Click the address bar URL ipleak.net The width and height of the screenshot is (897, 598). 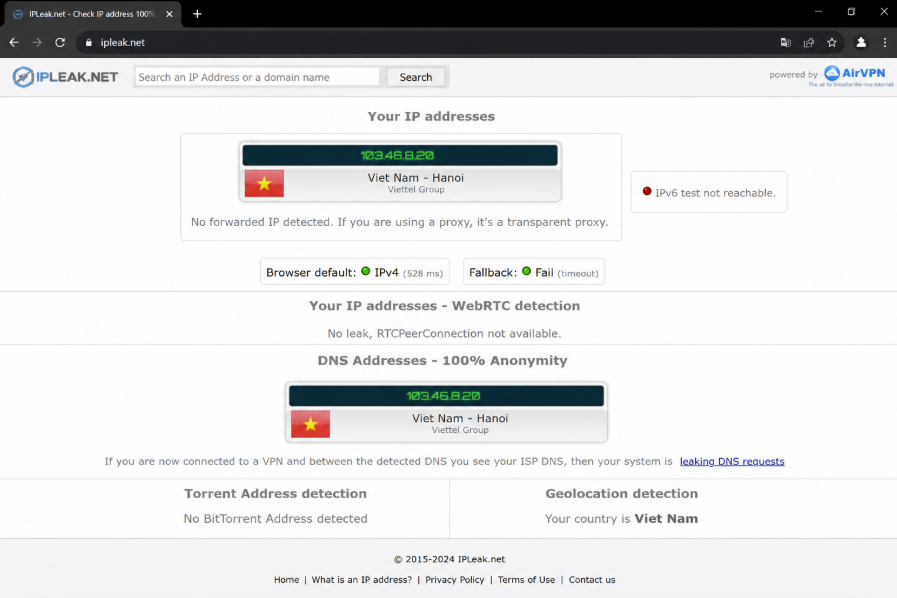point(122,42)
